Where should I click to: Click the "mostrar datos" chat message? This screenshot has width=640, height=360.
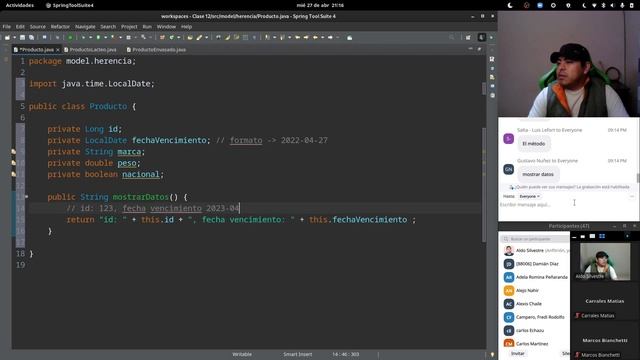point(538,174)
